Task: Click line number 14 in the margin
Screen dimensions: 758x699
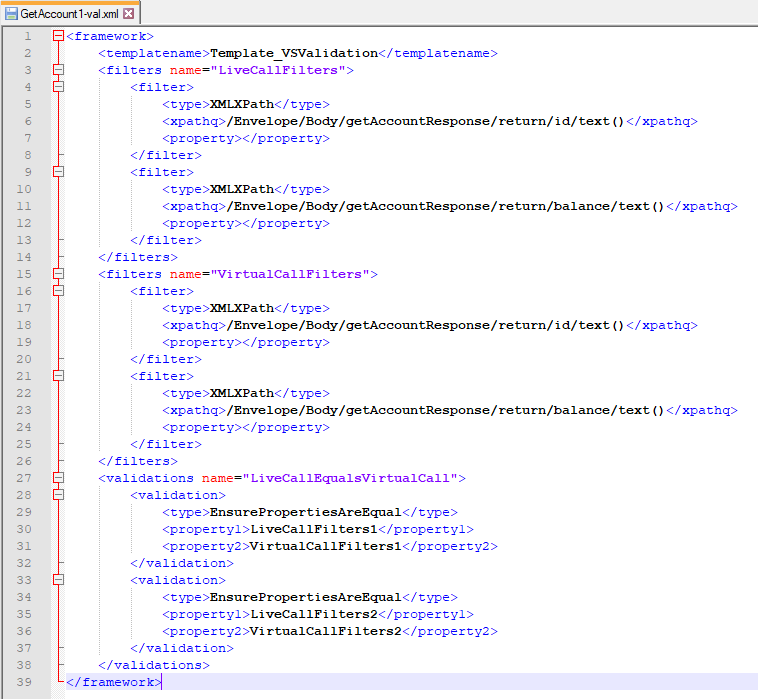Action: pyautogui.click(x=24, y=257)
